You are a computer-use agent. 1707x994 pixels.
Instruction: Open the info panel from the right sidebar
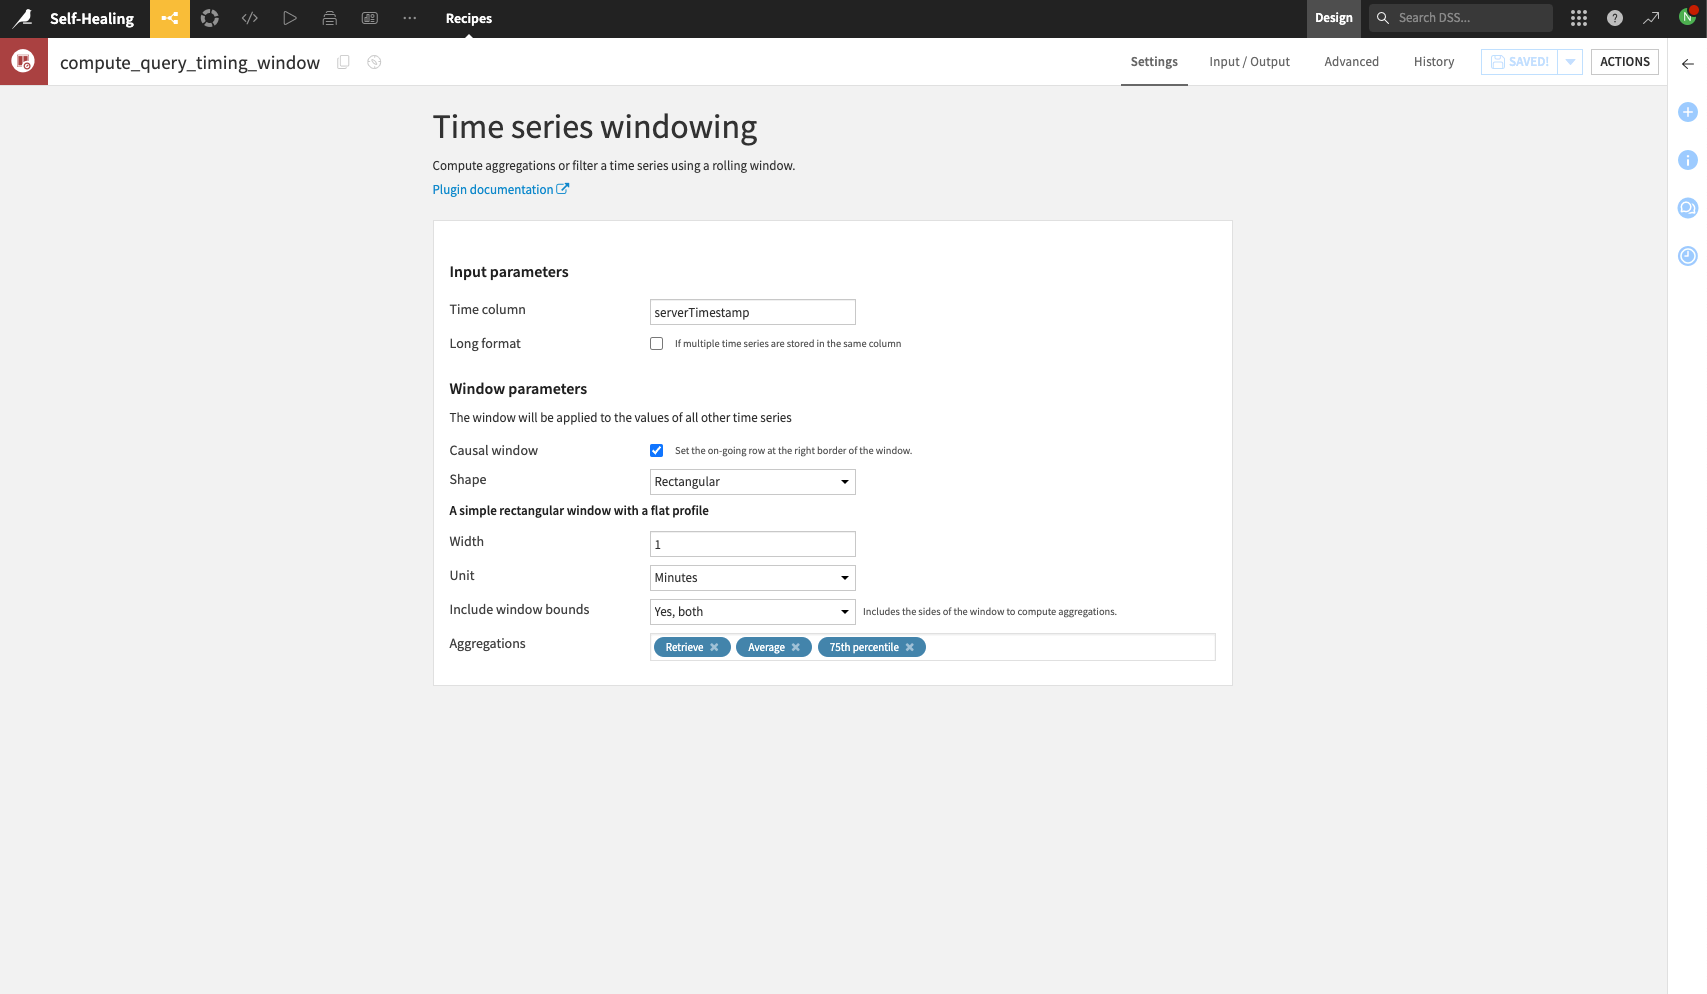click(1688, 160)
